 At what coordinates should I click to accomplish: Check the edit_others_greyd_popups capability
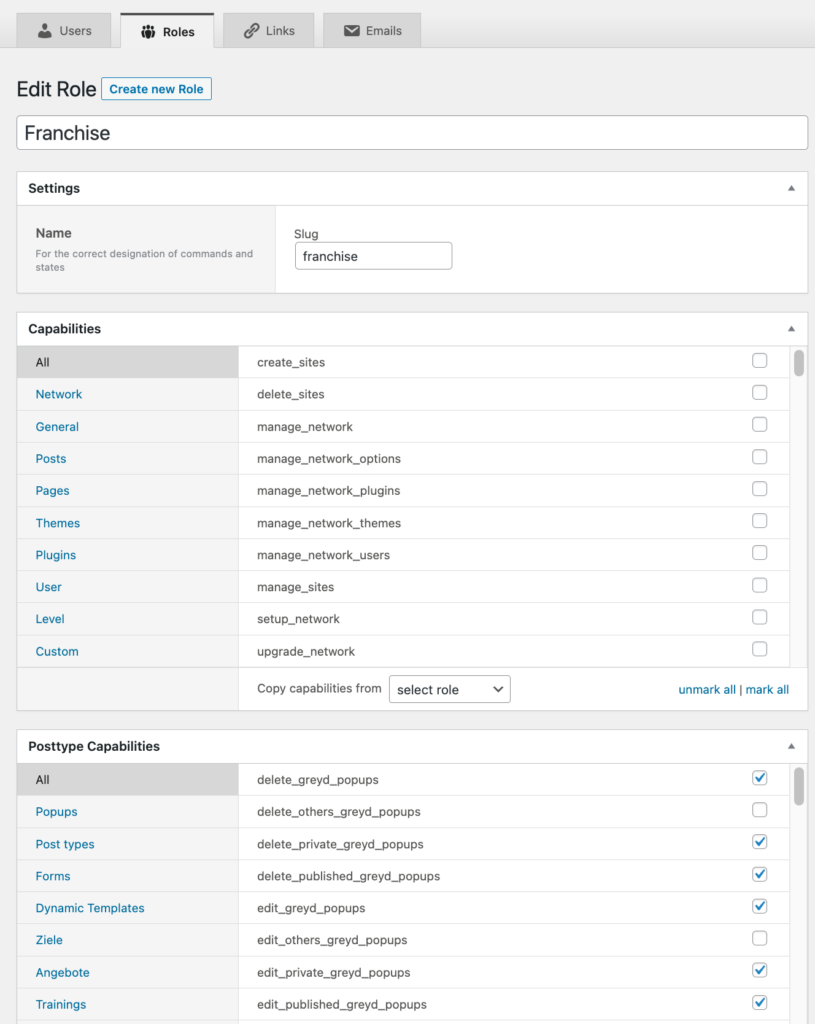(x=759, y=938)
